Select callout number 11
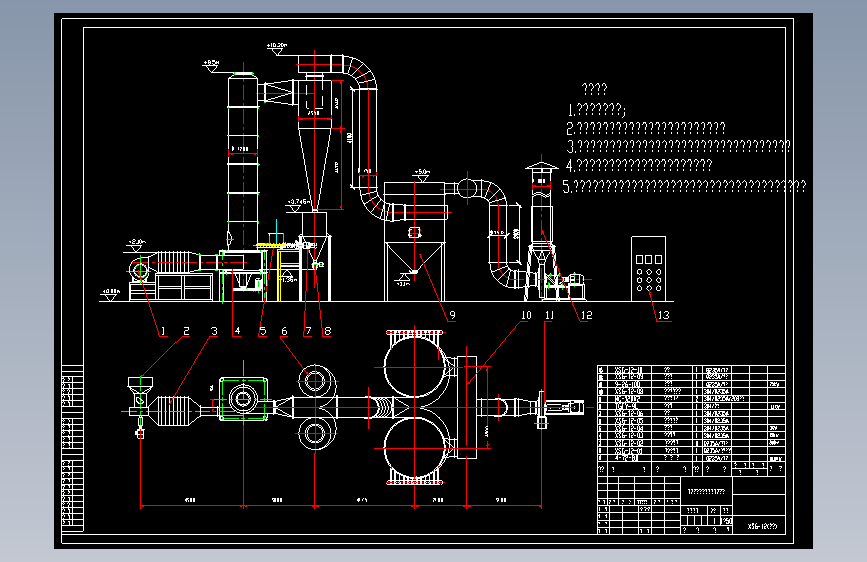This screenshot has height=562, width=867. [549, 315]
